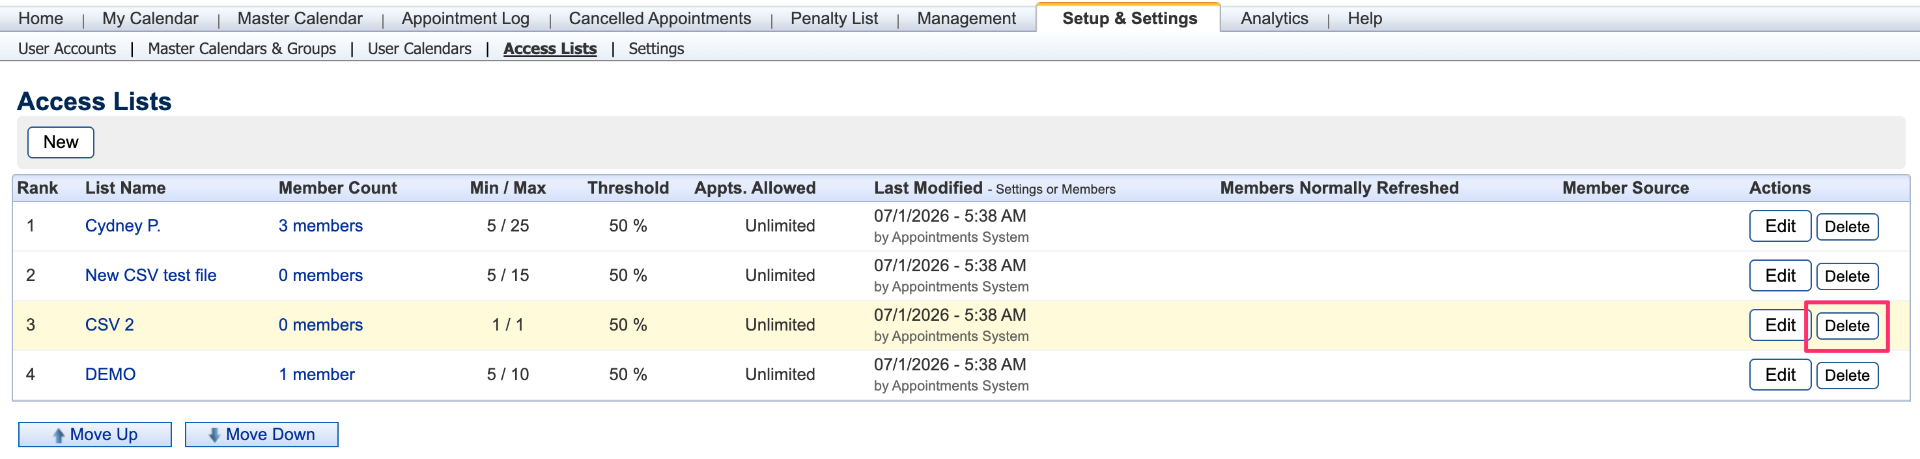Edit the Cydney P. access list

[x=1780, y=226]
